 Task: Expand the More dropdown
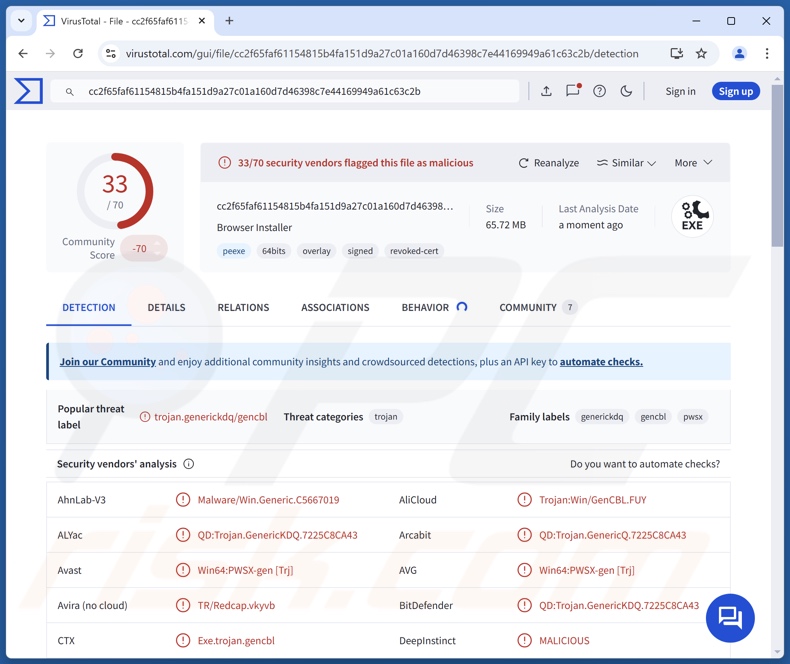click(x=693, y=163)
